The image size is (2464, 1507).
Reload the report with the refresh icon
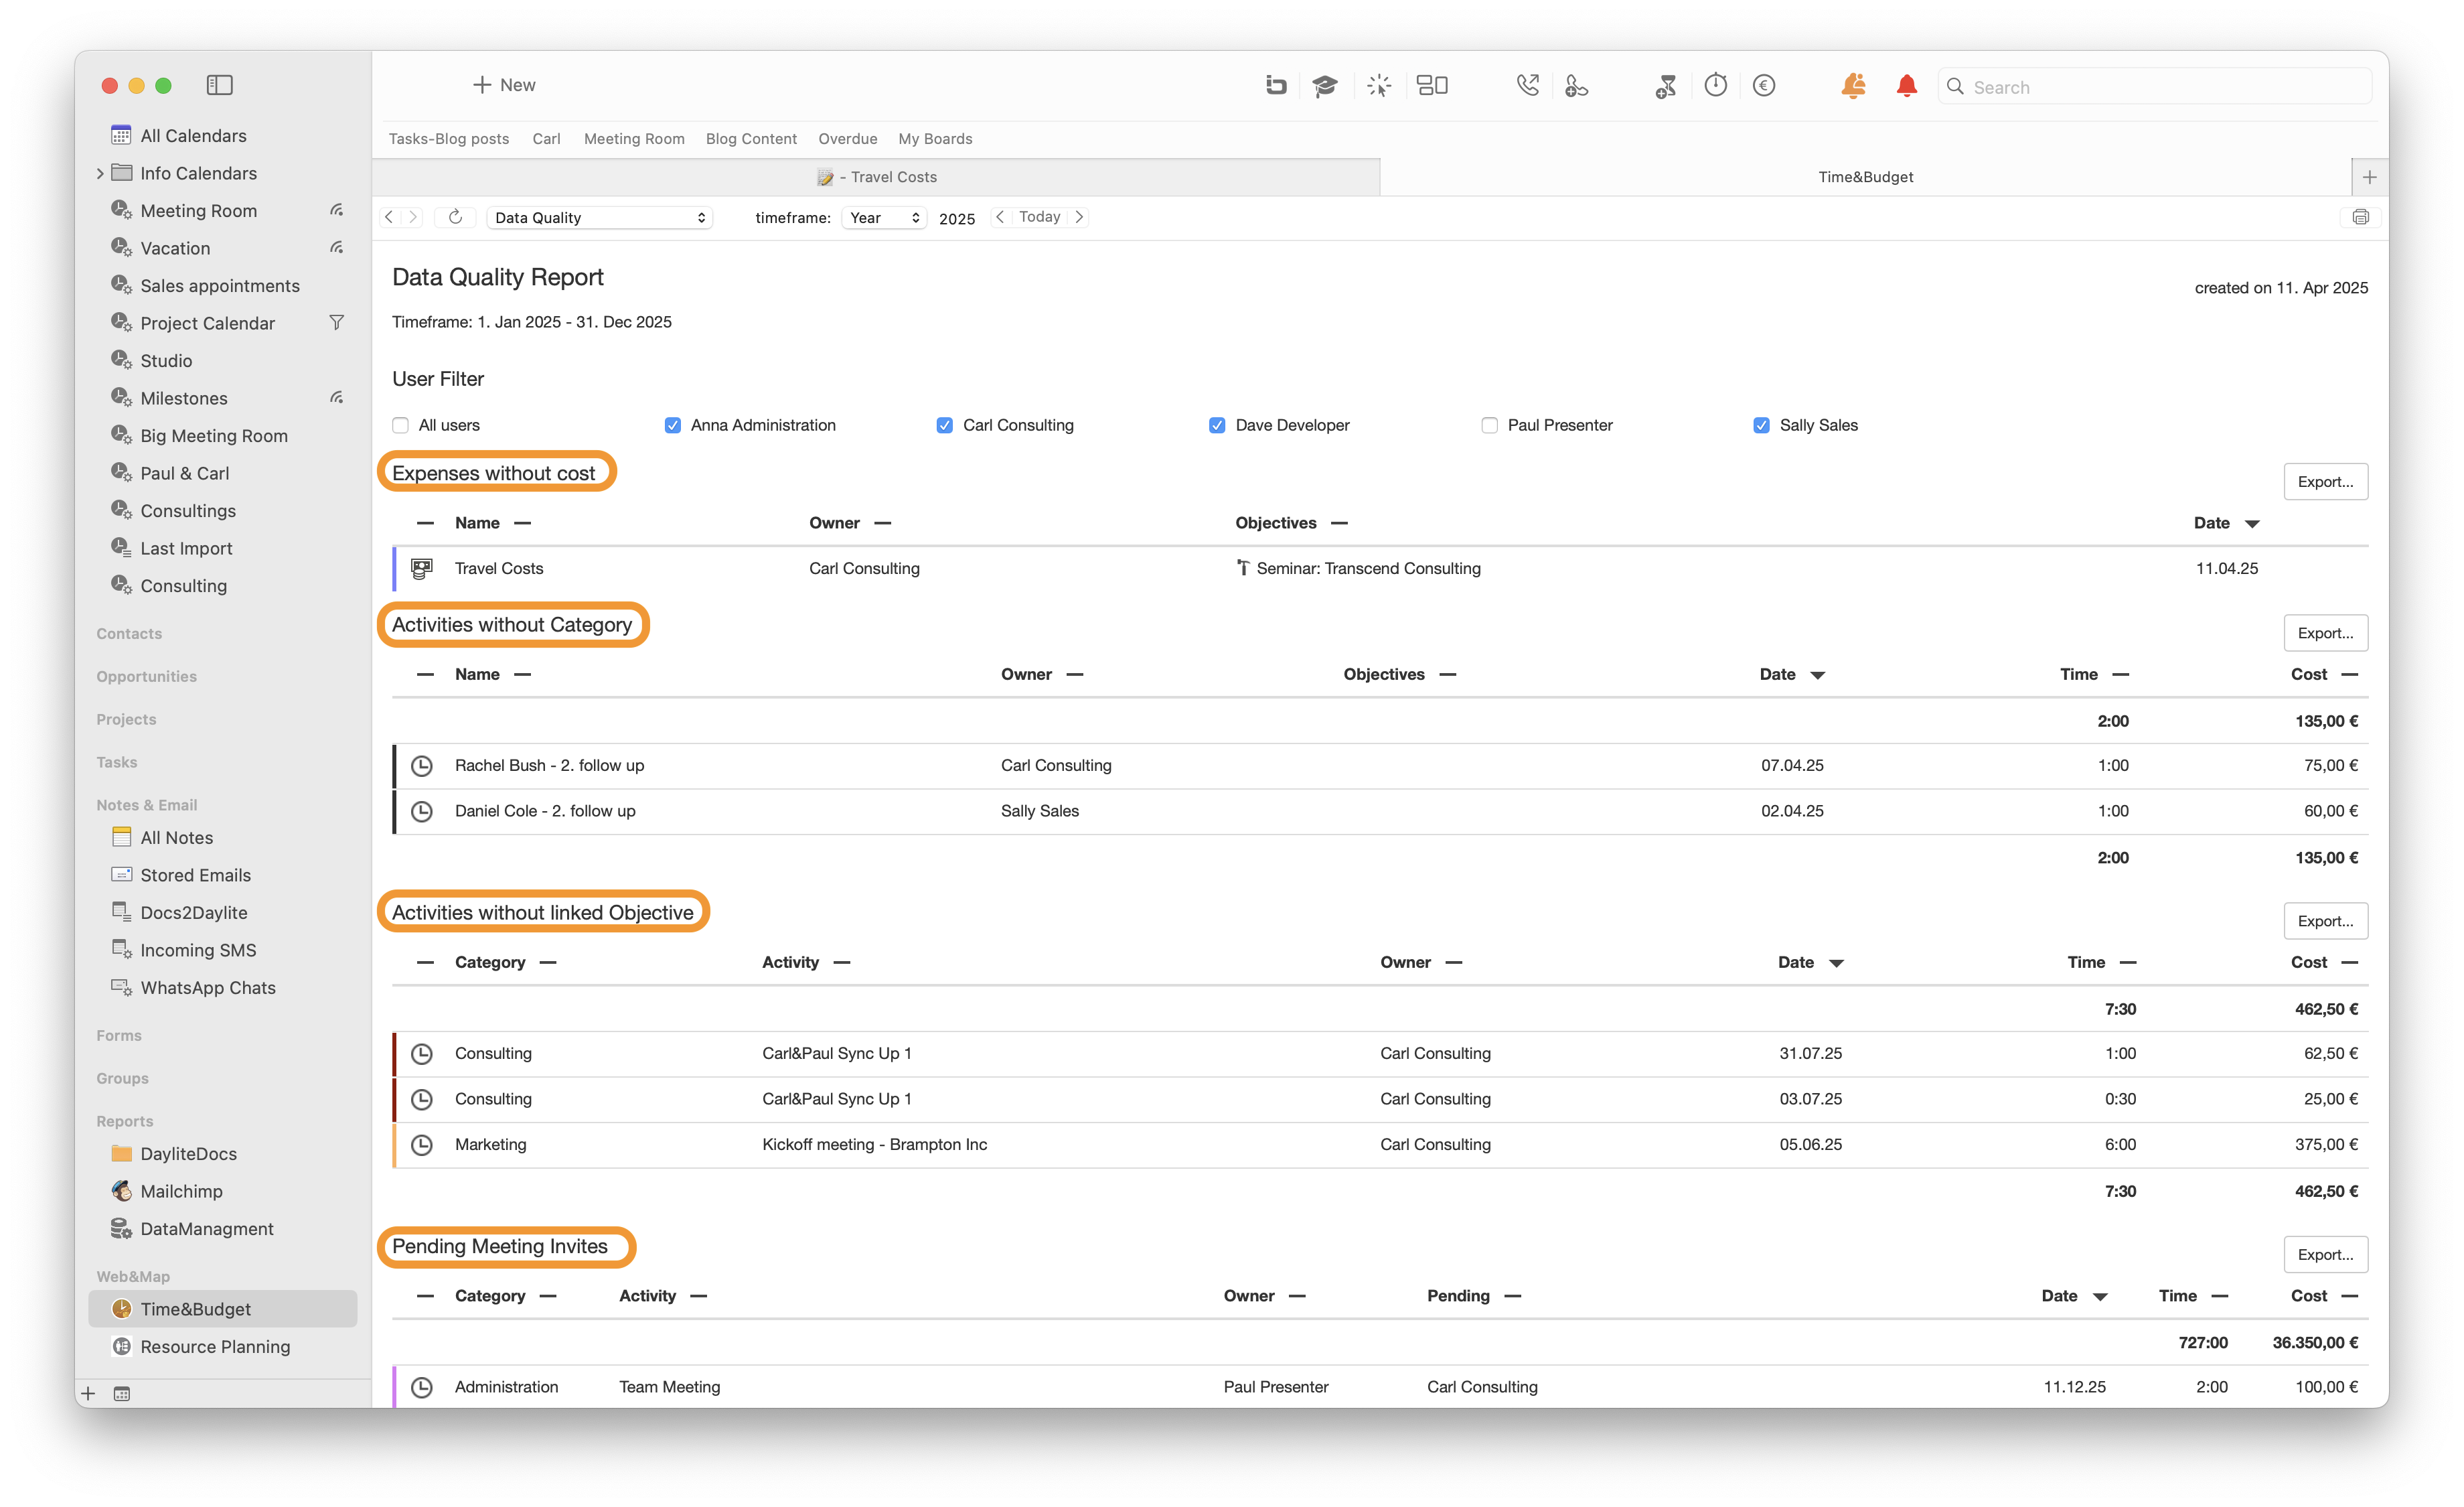455,217
